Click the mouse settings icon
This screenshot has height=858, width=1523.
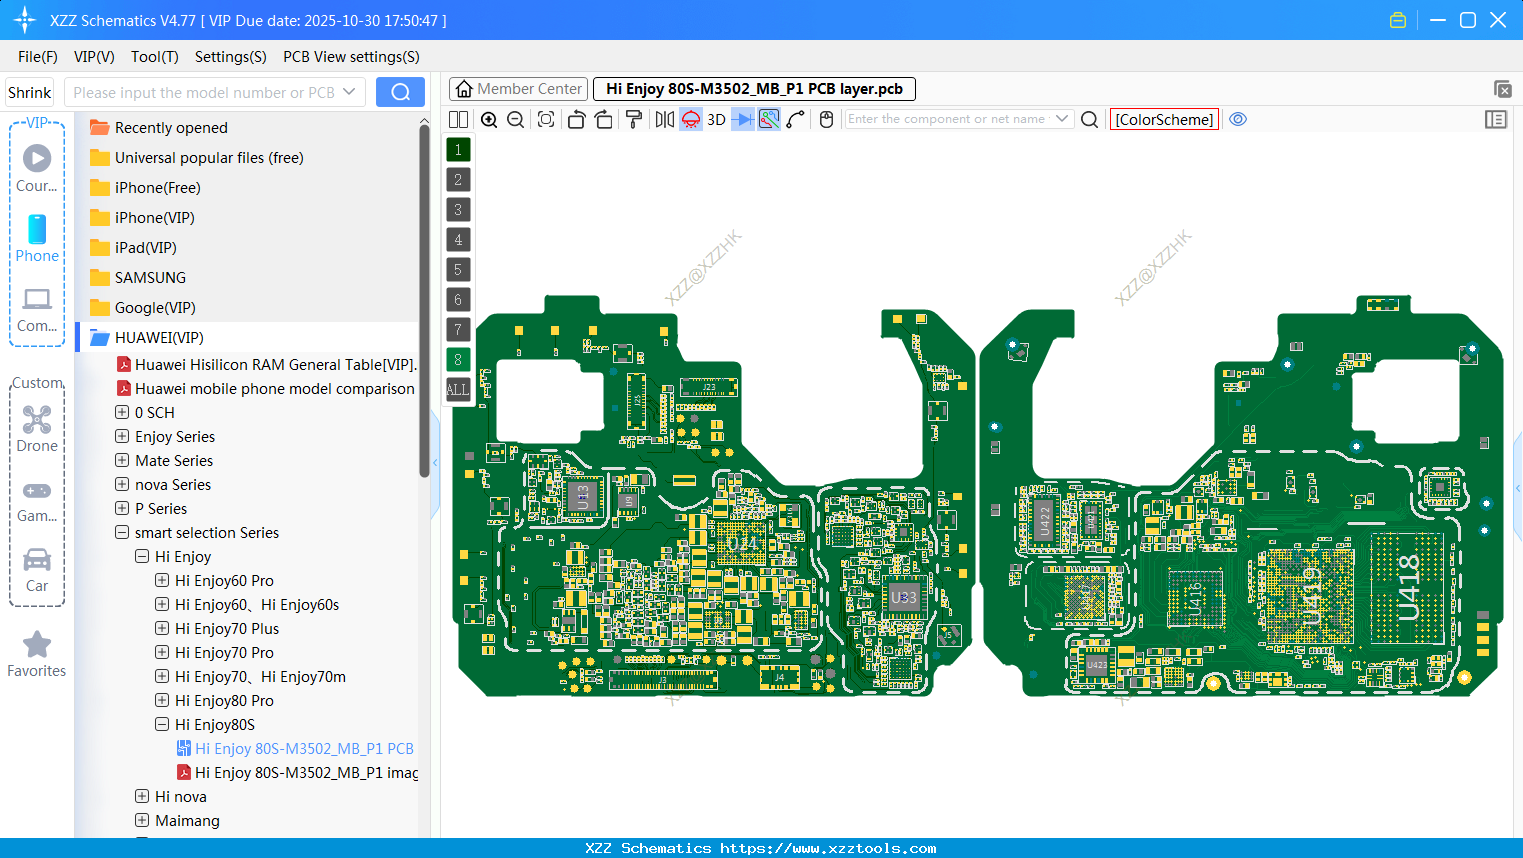tap(826, 120)
